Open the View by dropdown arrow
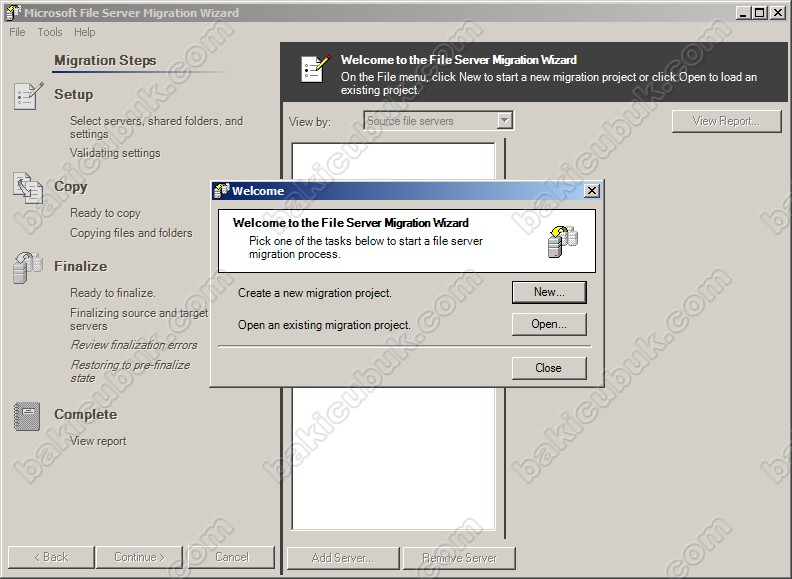 coord(504,121)
